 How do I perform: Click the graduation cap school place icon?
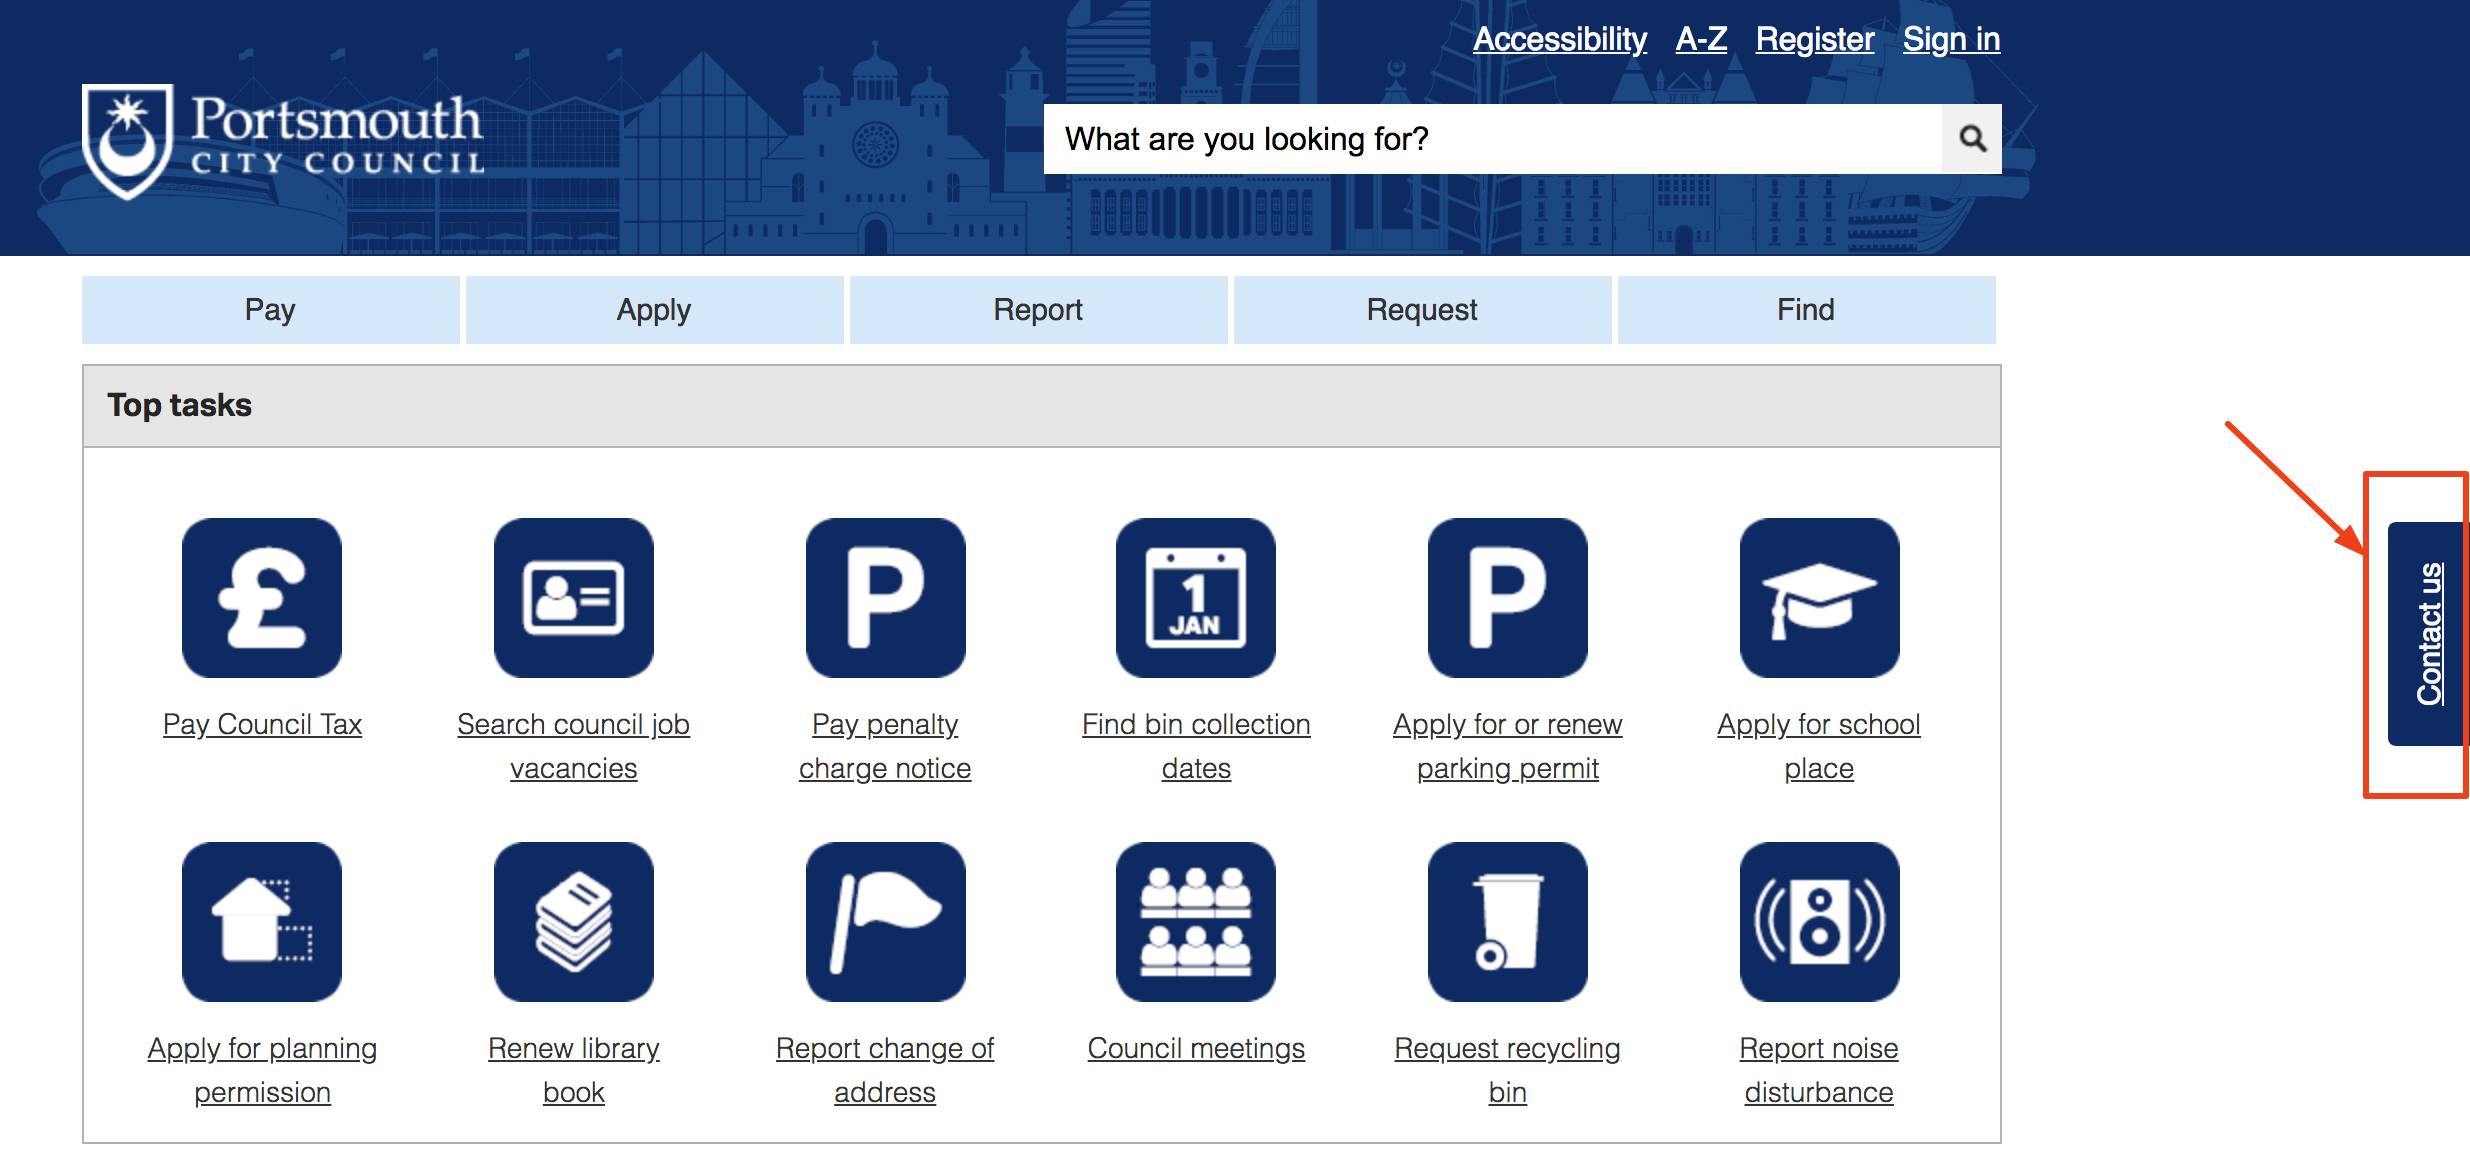(1819, 597)
